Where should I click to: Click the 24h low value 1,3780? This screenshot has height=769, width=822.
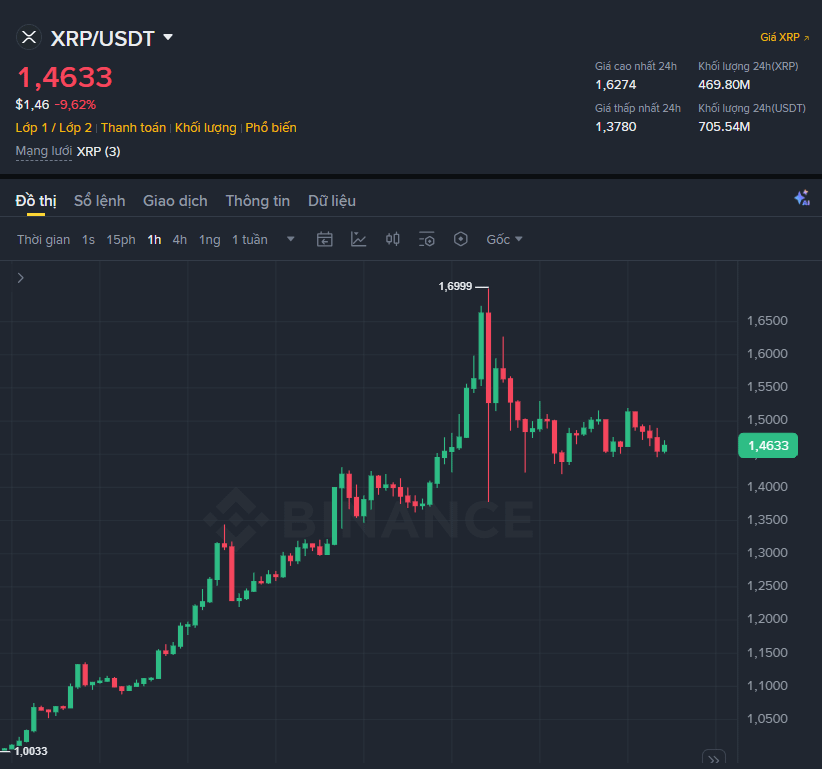tap(615, 127)
